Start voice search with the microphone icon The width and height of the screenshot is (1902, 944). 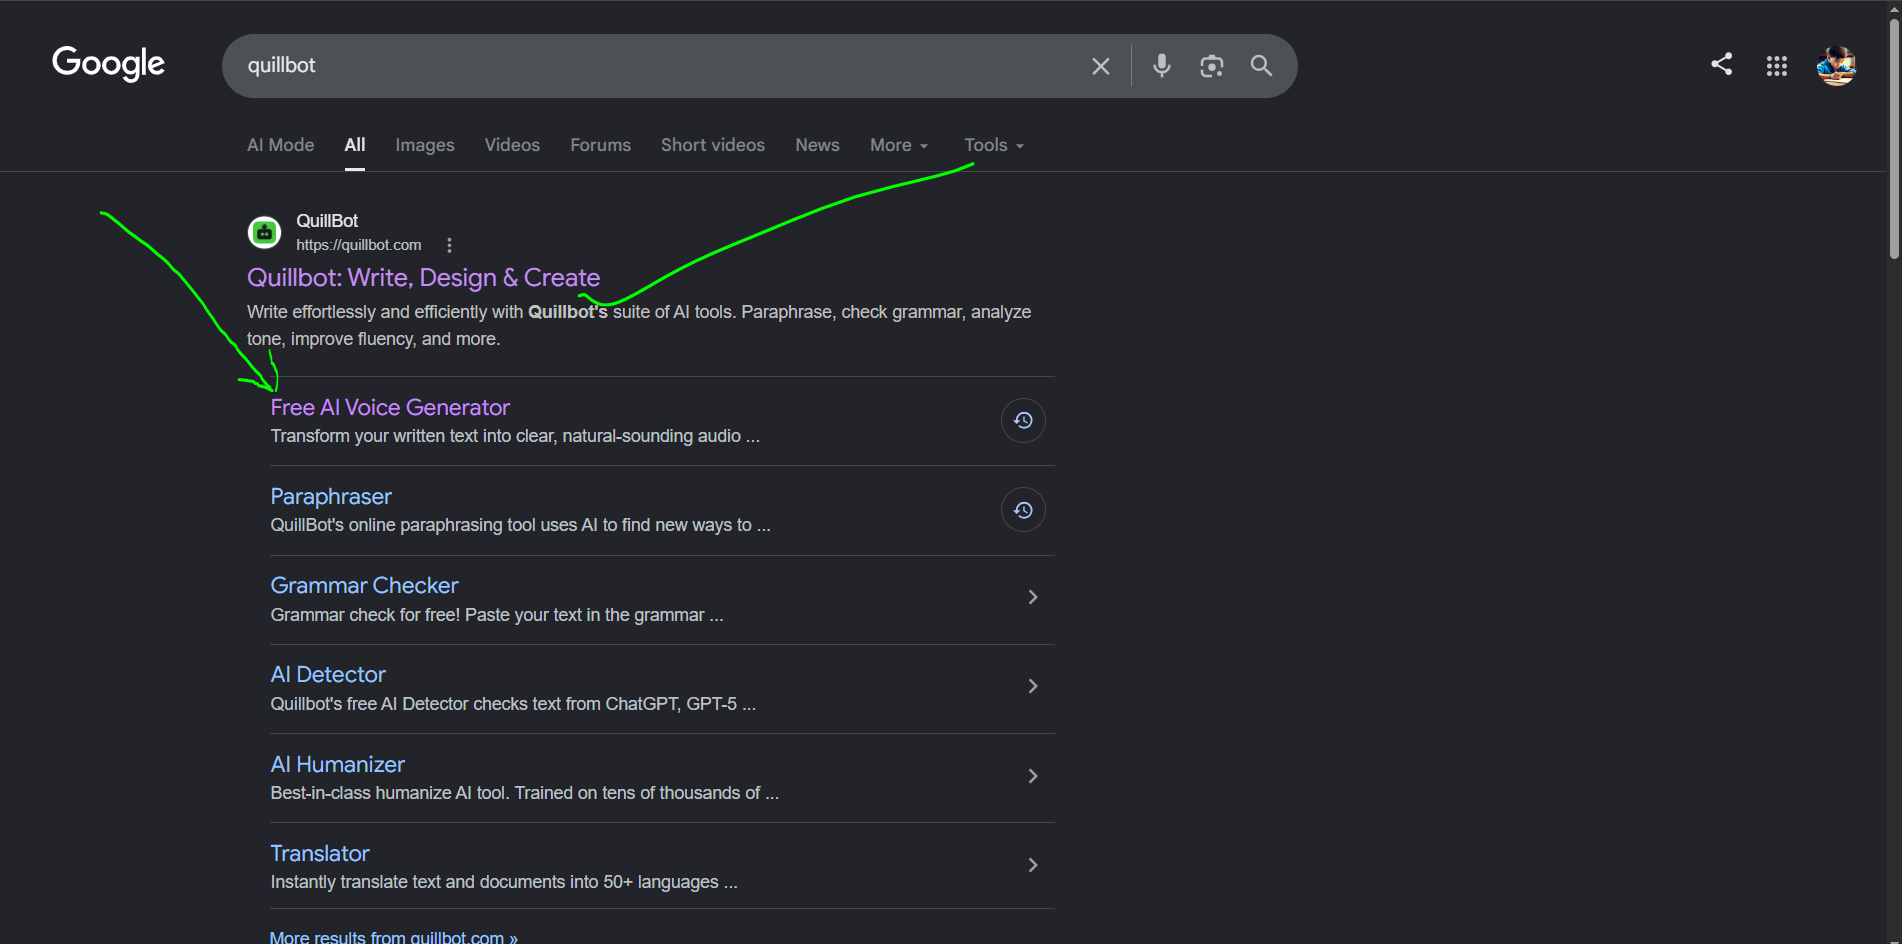(x=1161, y=66)
